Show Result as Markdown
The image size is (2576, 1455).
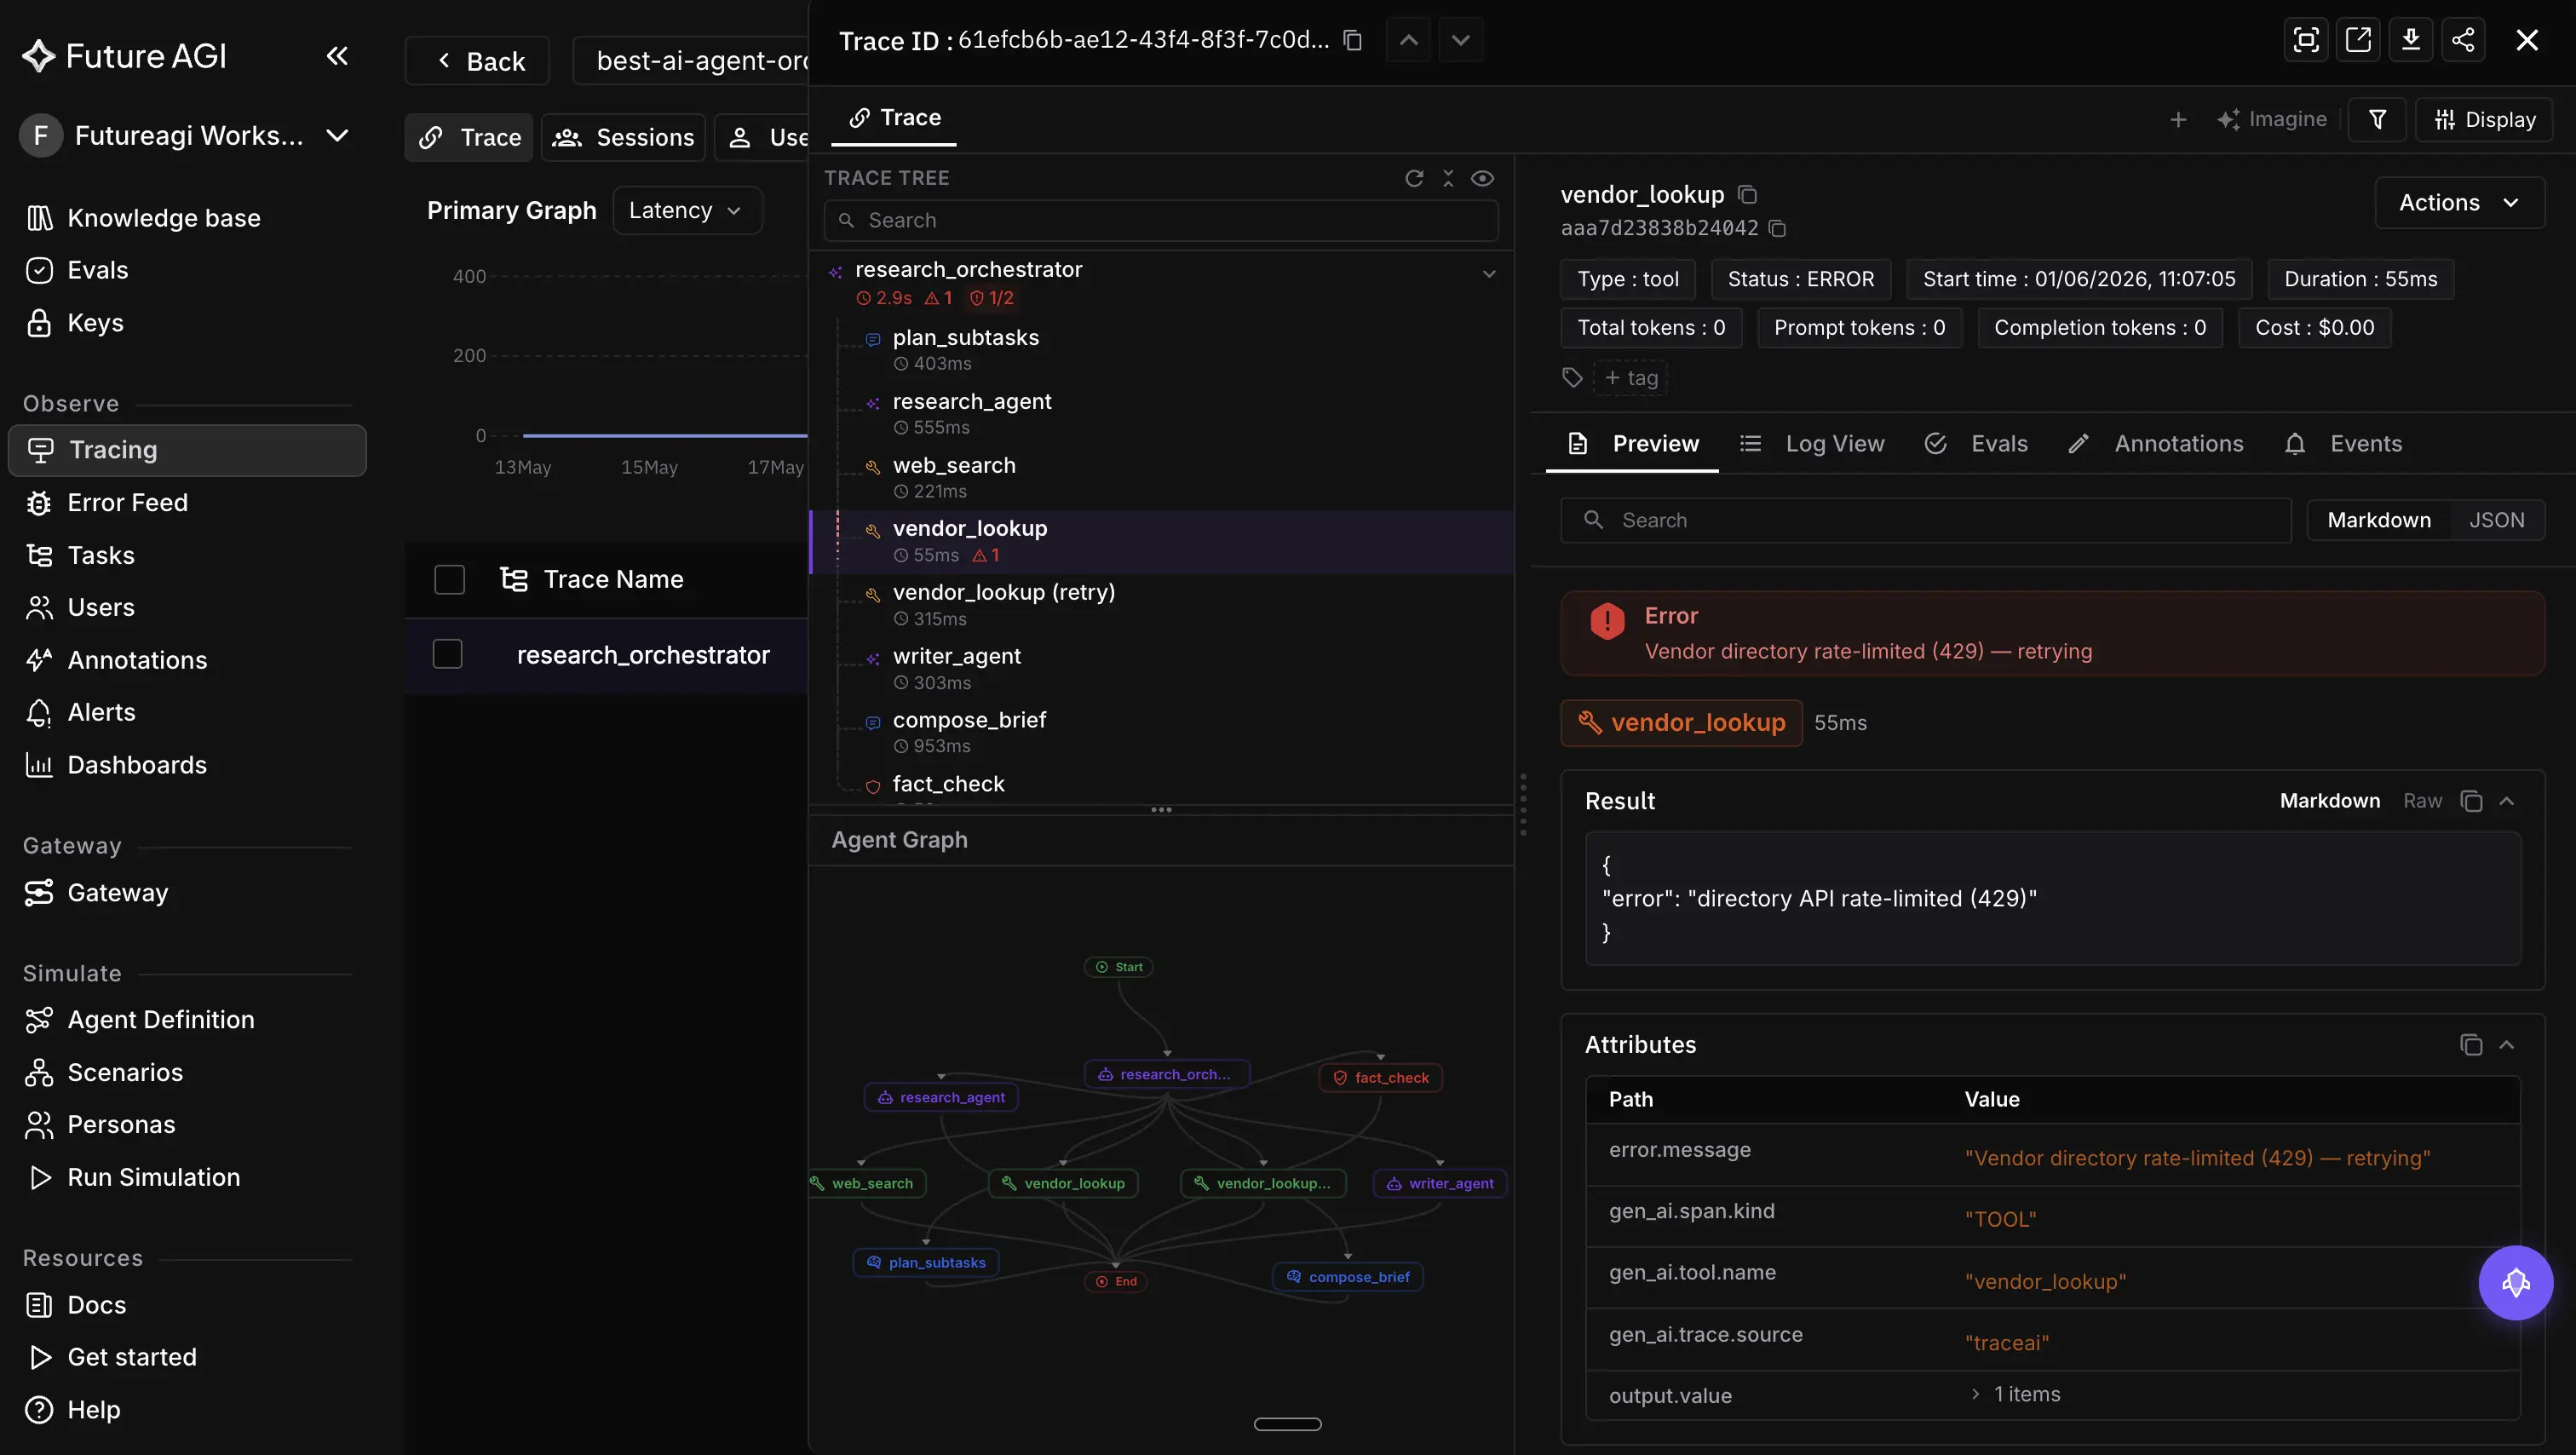click(x=2329, y=801)
